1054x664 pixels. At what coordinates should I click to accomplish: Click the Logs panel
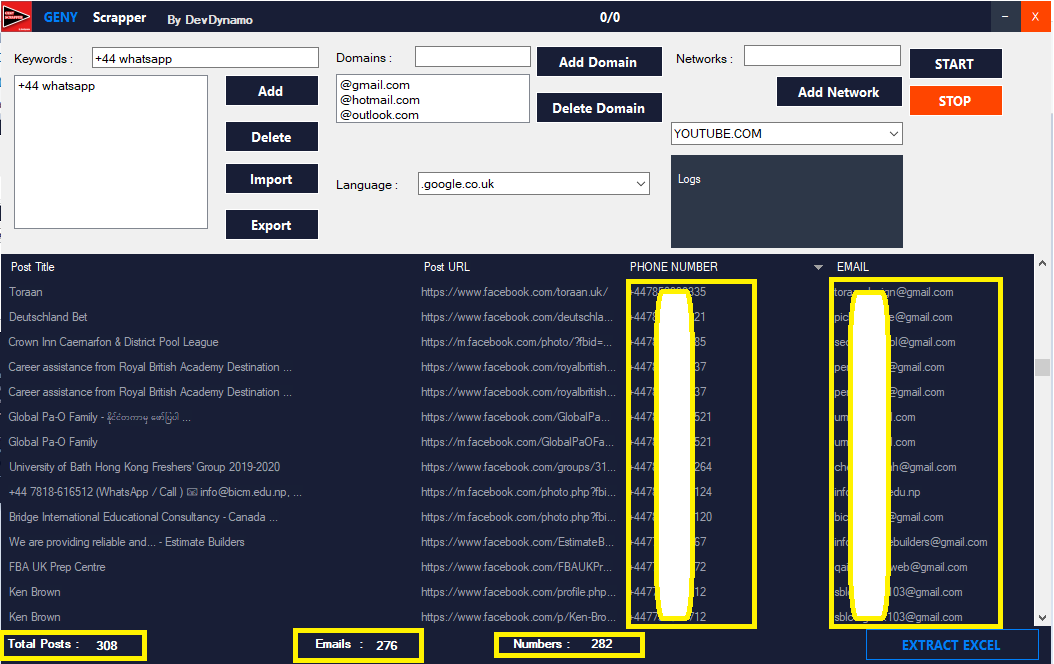786,202
